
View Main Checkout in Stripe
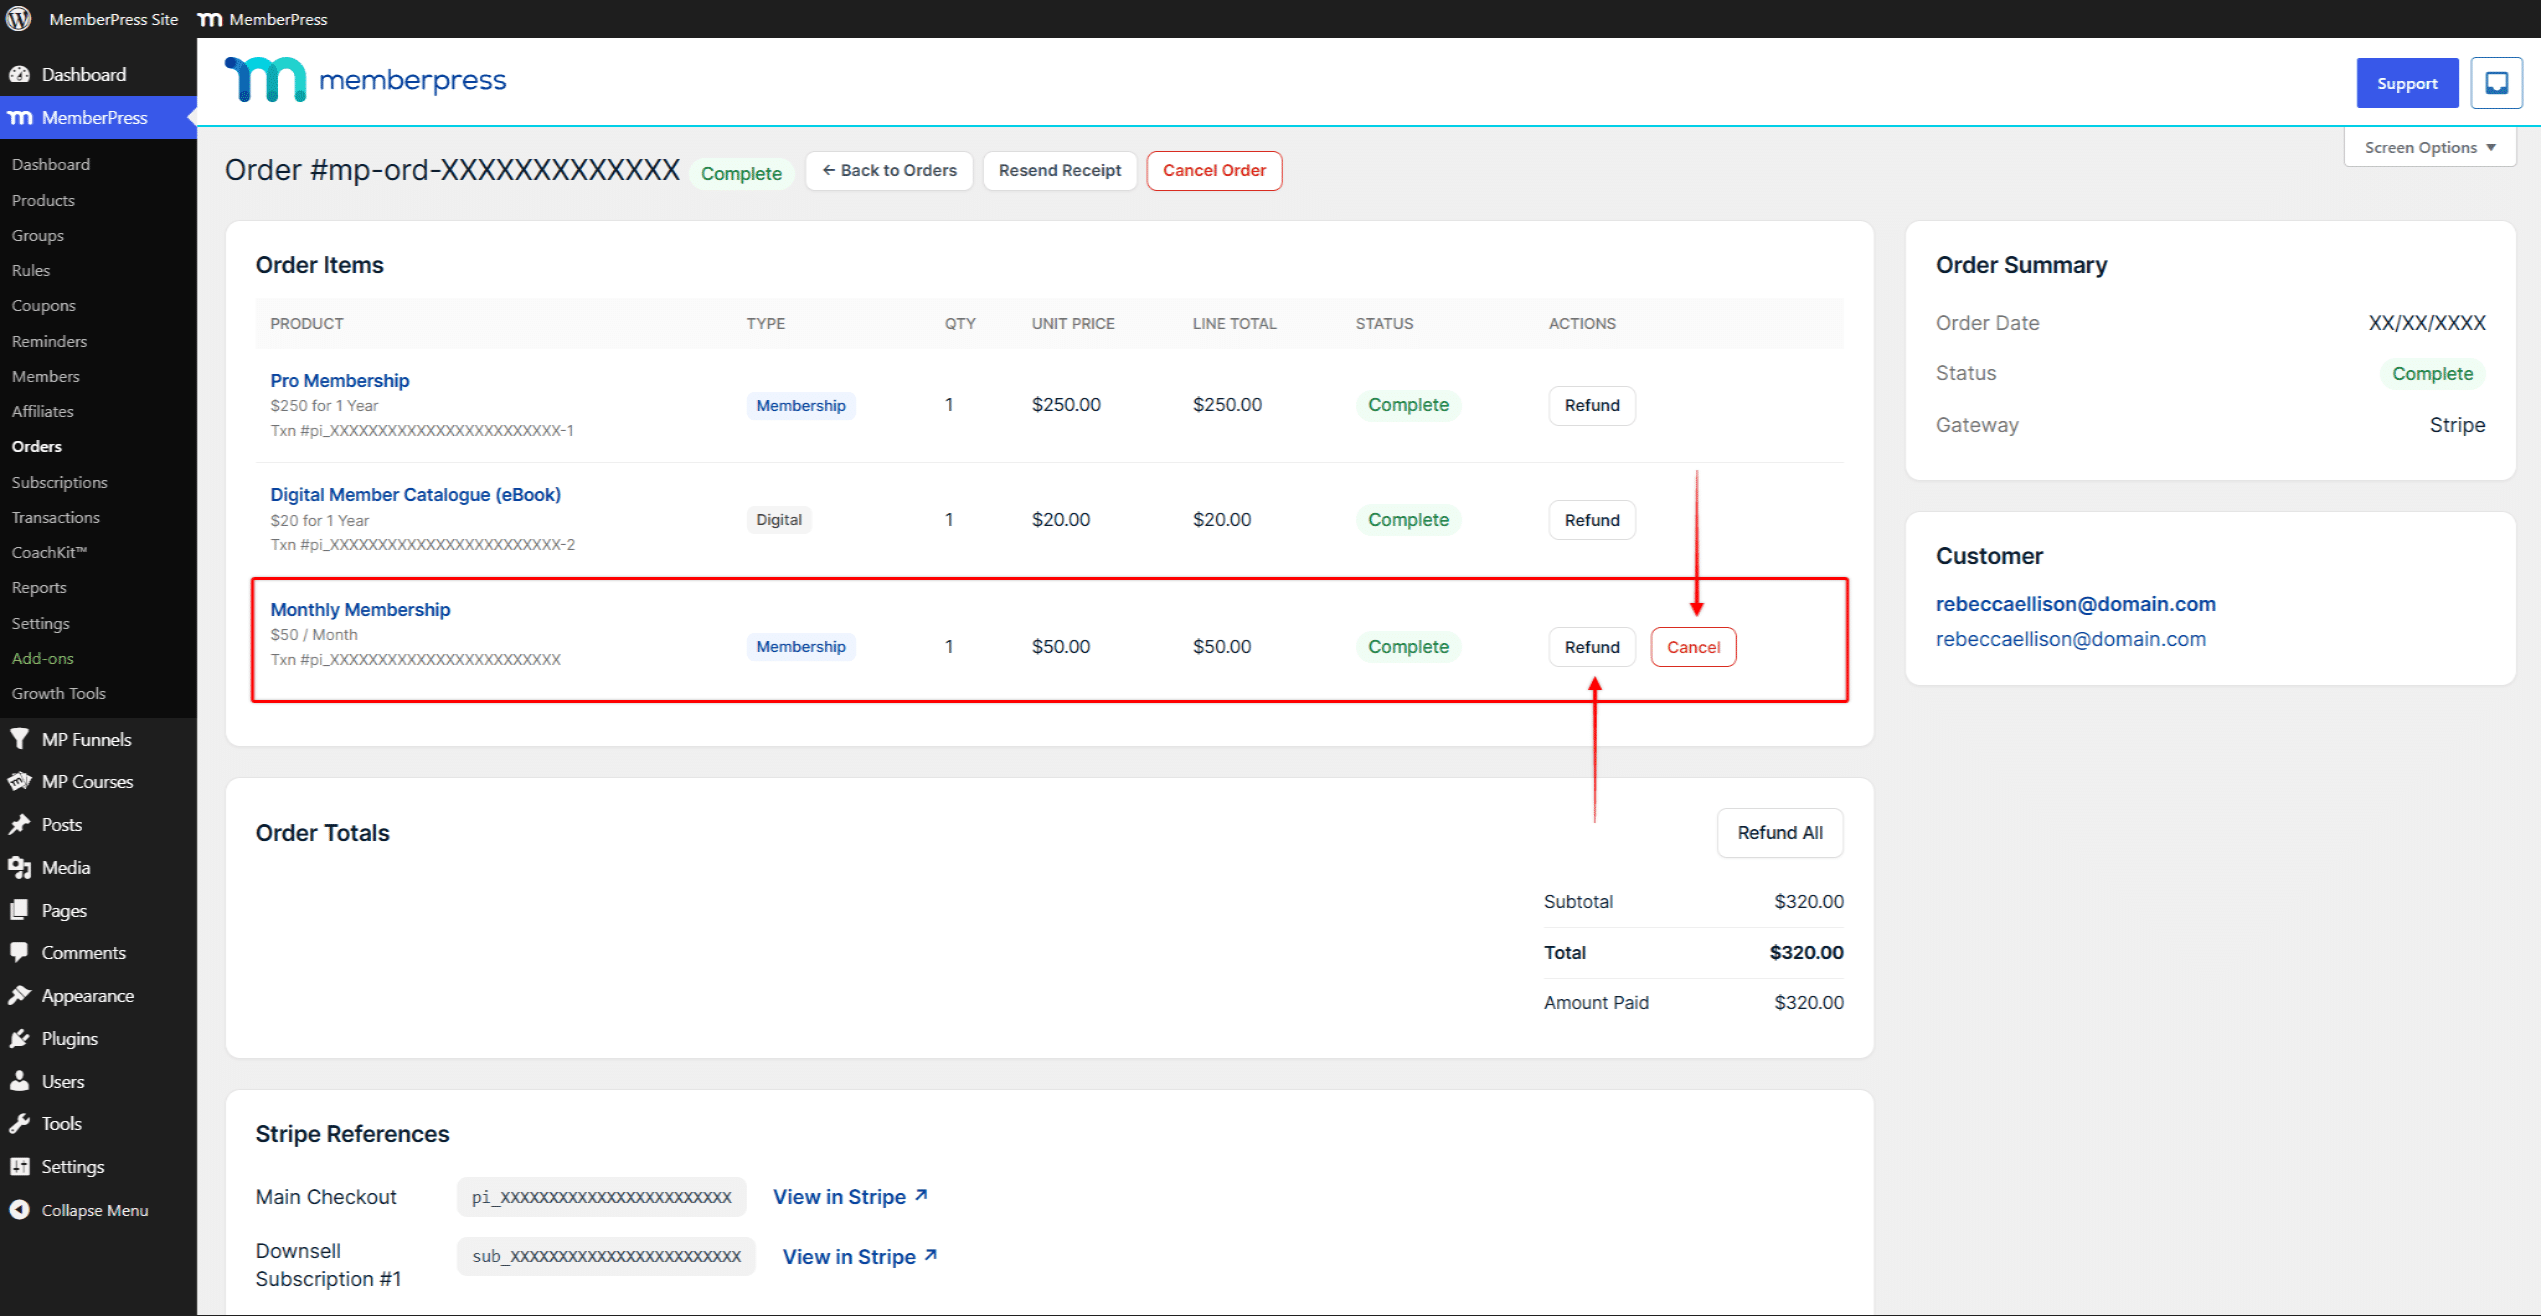[x=850, y=1196]
